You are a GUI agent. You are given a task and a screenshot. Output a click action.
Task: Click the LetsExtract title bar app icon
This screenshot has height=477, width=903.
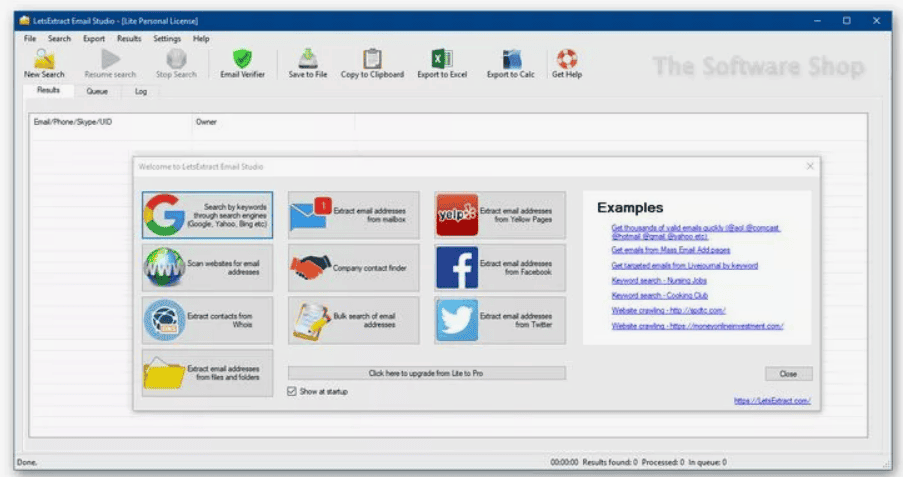[24, 21]
